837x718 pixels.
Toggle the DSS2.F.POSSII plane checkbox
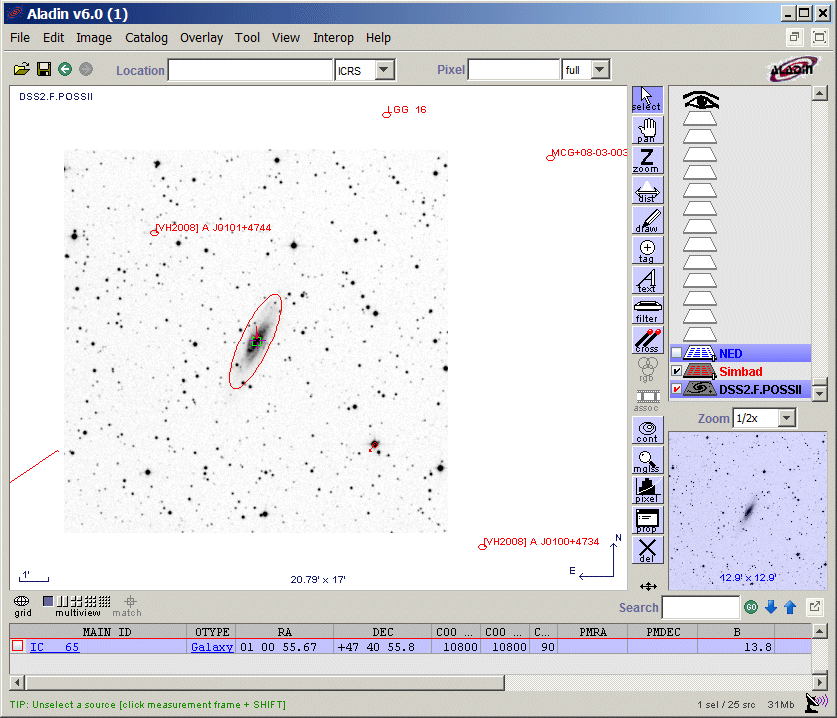click(x=676, y=389)
